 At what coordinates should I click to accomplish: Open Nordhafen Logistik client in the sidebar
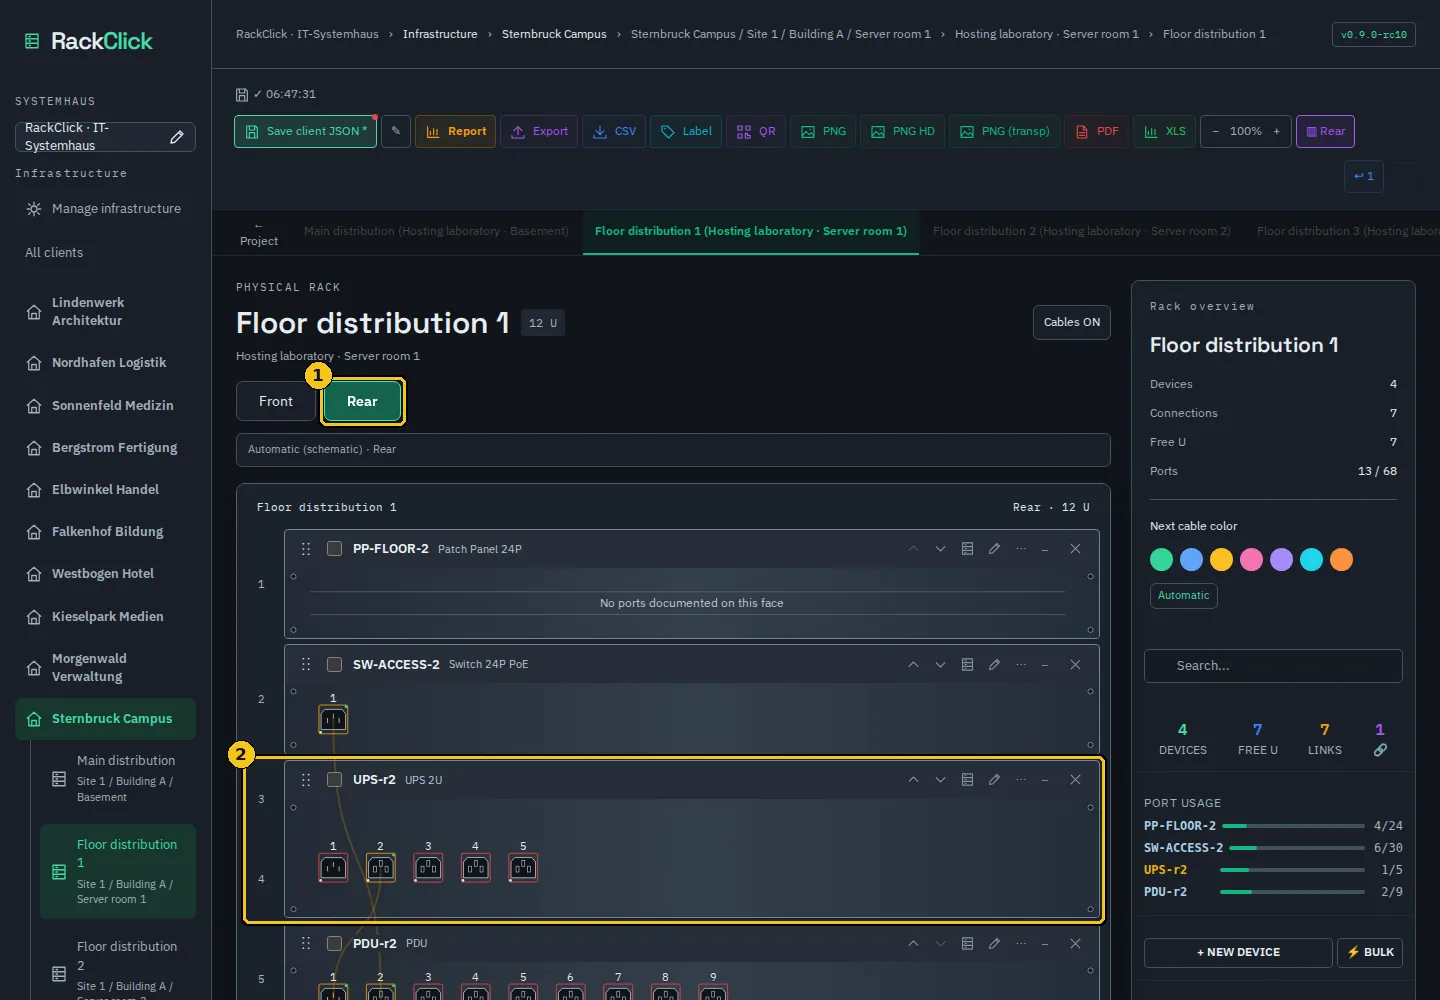[x=105, y=363]
